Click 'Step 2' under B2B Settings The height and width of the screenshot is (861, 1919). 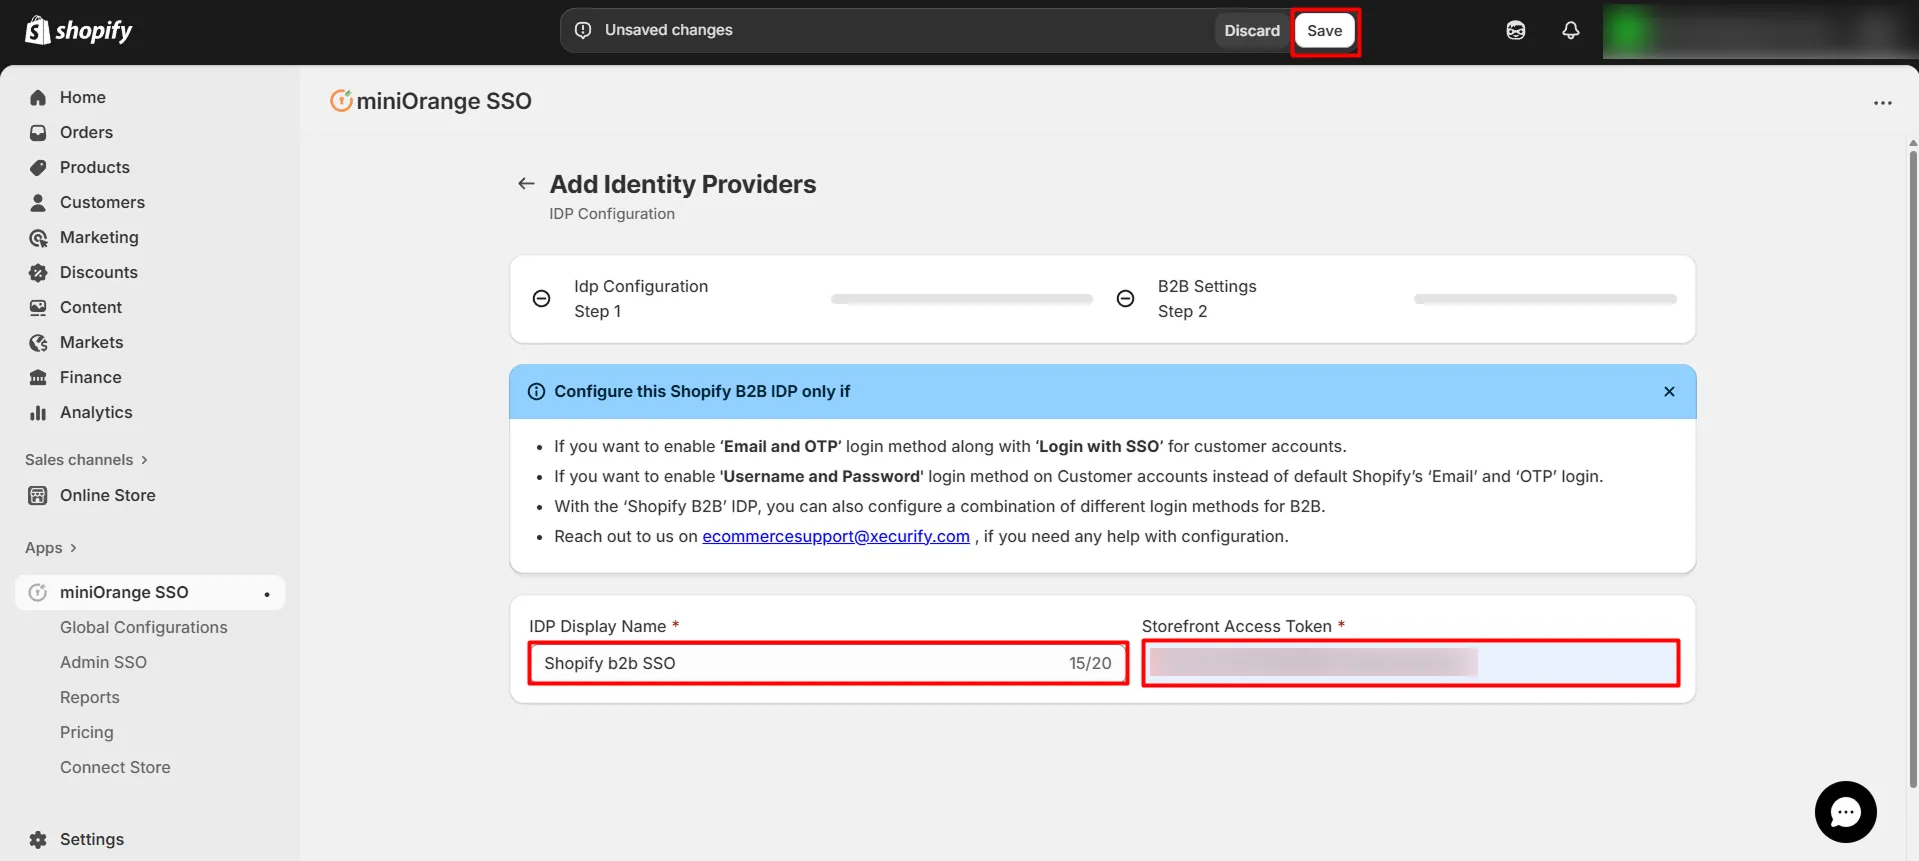pyautogui.click(x=1182, y=311)
